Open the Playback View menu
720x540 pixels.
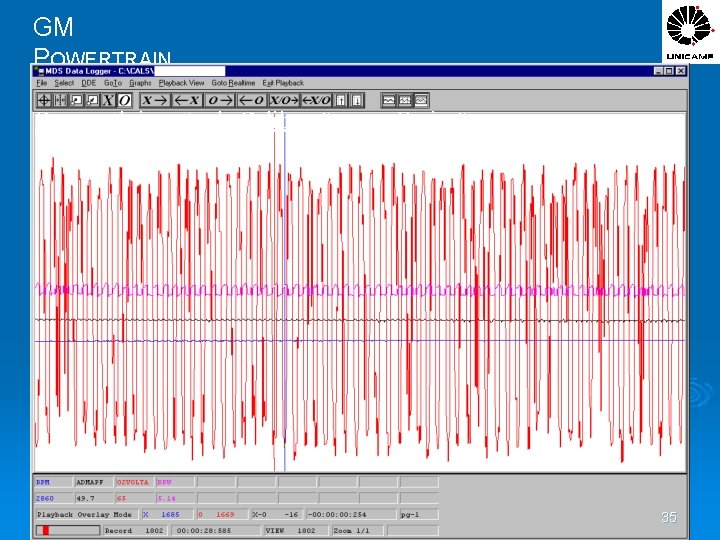click(x=181, y=83)
